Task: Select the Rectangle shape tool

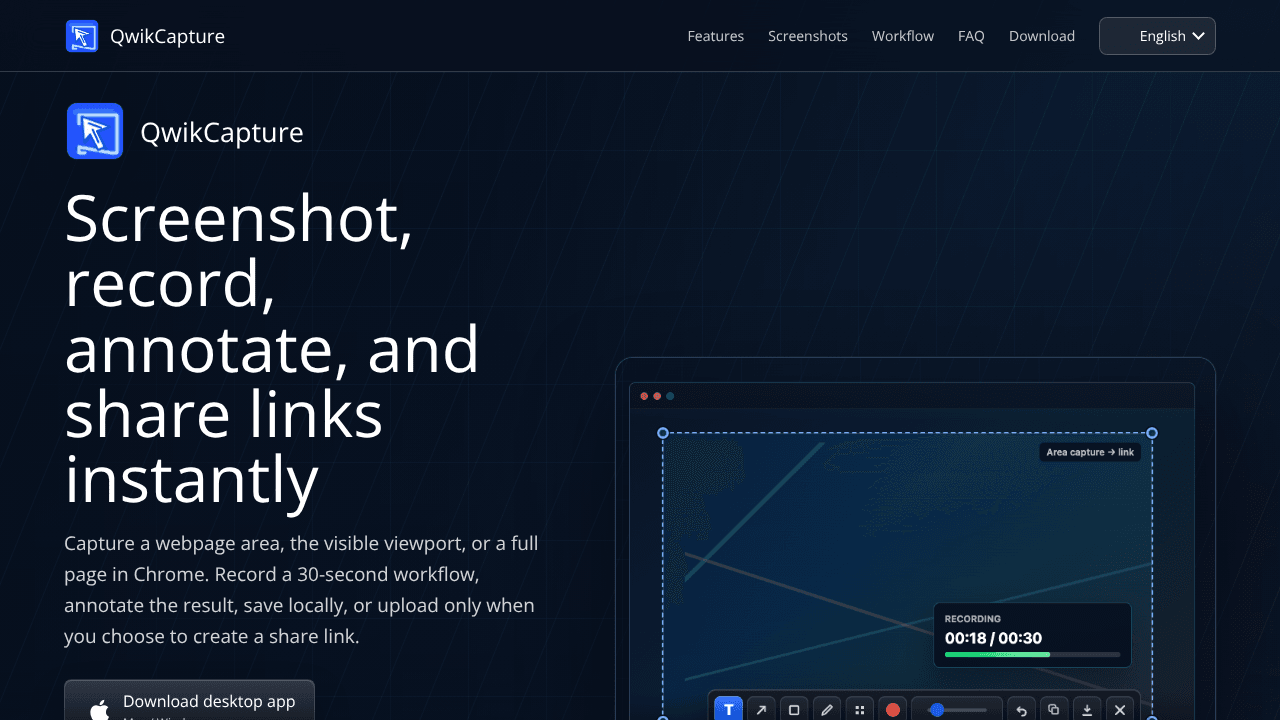Action: pos(794,709)
